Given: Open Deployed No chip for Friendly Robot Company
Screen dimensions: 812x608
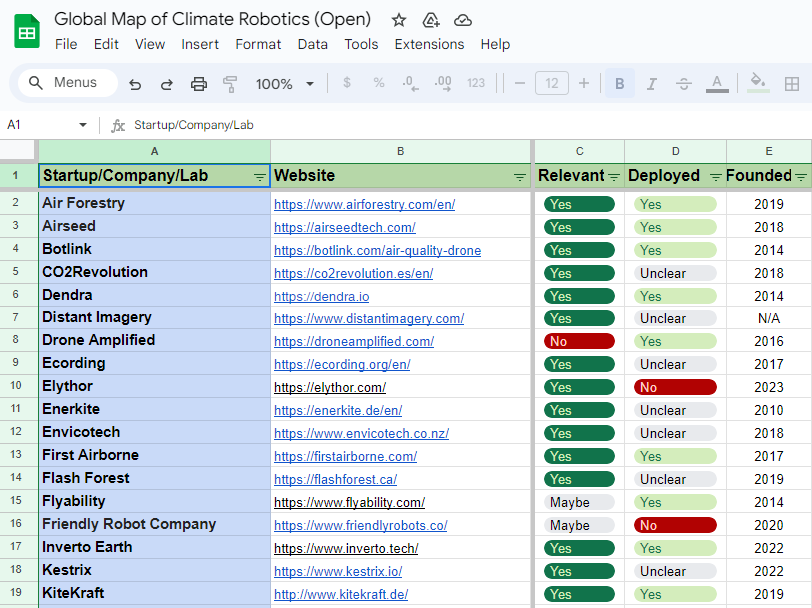Looking at the screenshot, I should click(x=675, y=525).
